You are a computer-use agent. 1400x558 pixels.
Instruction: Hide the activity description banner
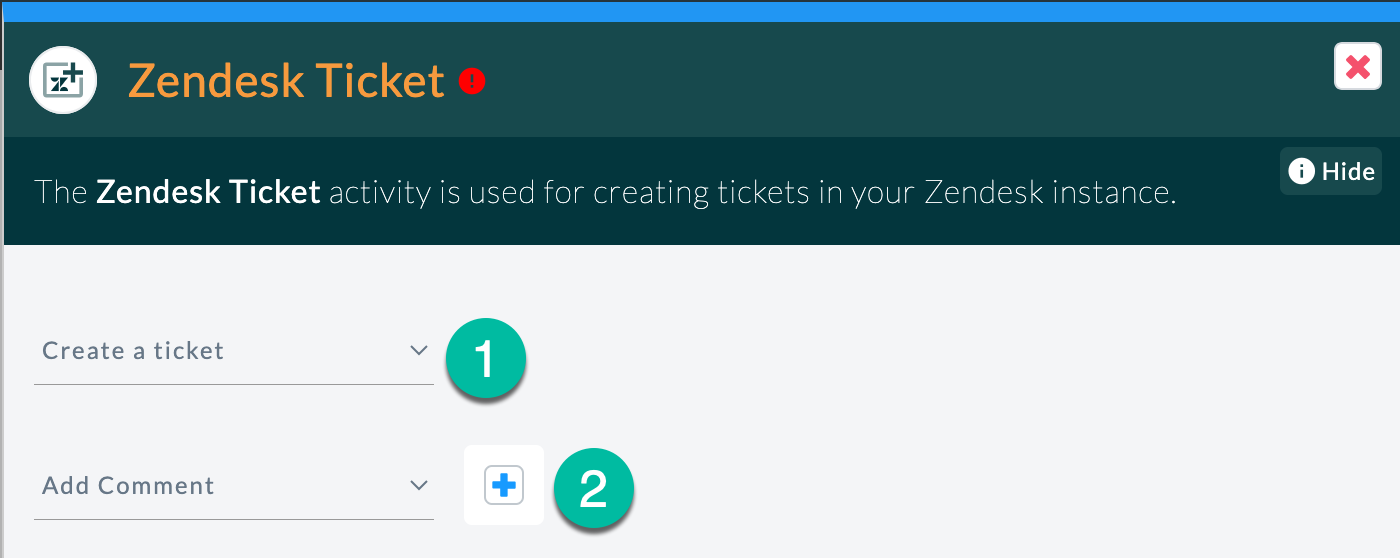pos(1331,171)
